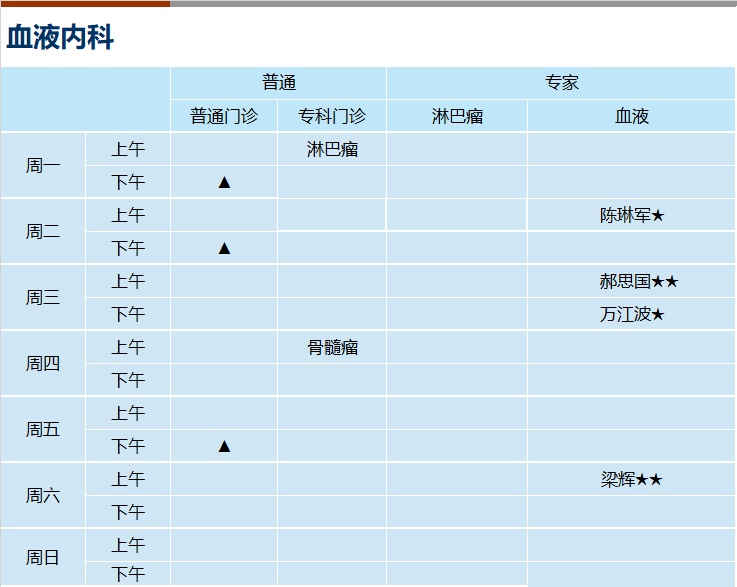
Task: Select the 普通门诊 column header
Action: pyautogui.click(x=224, y=116)
